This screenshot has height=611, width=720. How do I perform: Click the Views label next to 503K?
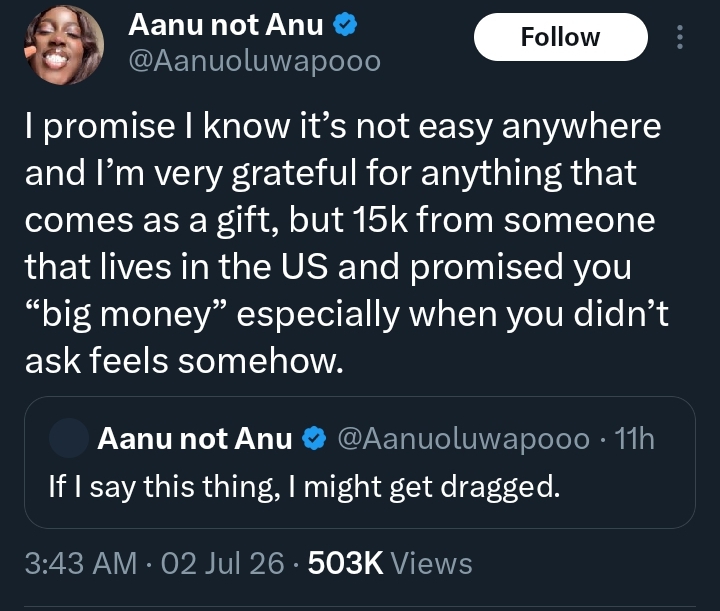click(431, 563)
